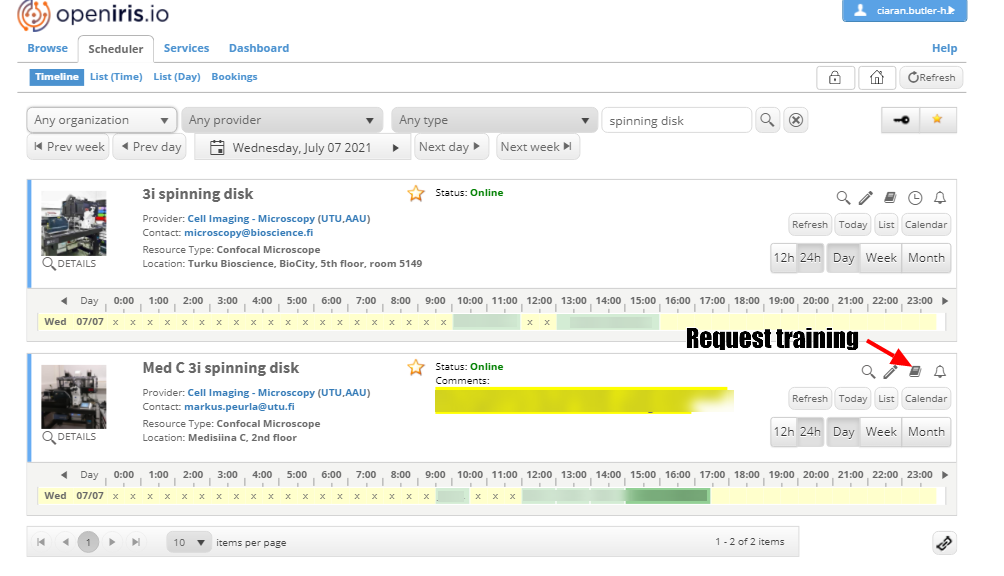Open the user account menu
This screenshot has height=576, width=1004.
click(x=904, y=10)
